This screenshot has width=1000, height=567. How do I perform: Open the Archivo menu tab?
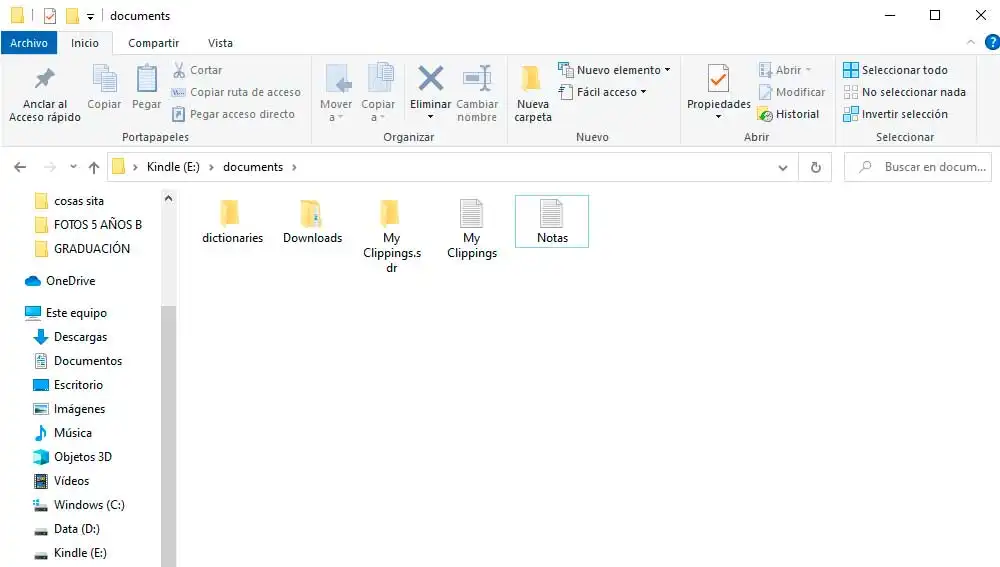click(29, 43)
